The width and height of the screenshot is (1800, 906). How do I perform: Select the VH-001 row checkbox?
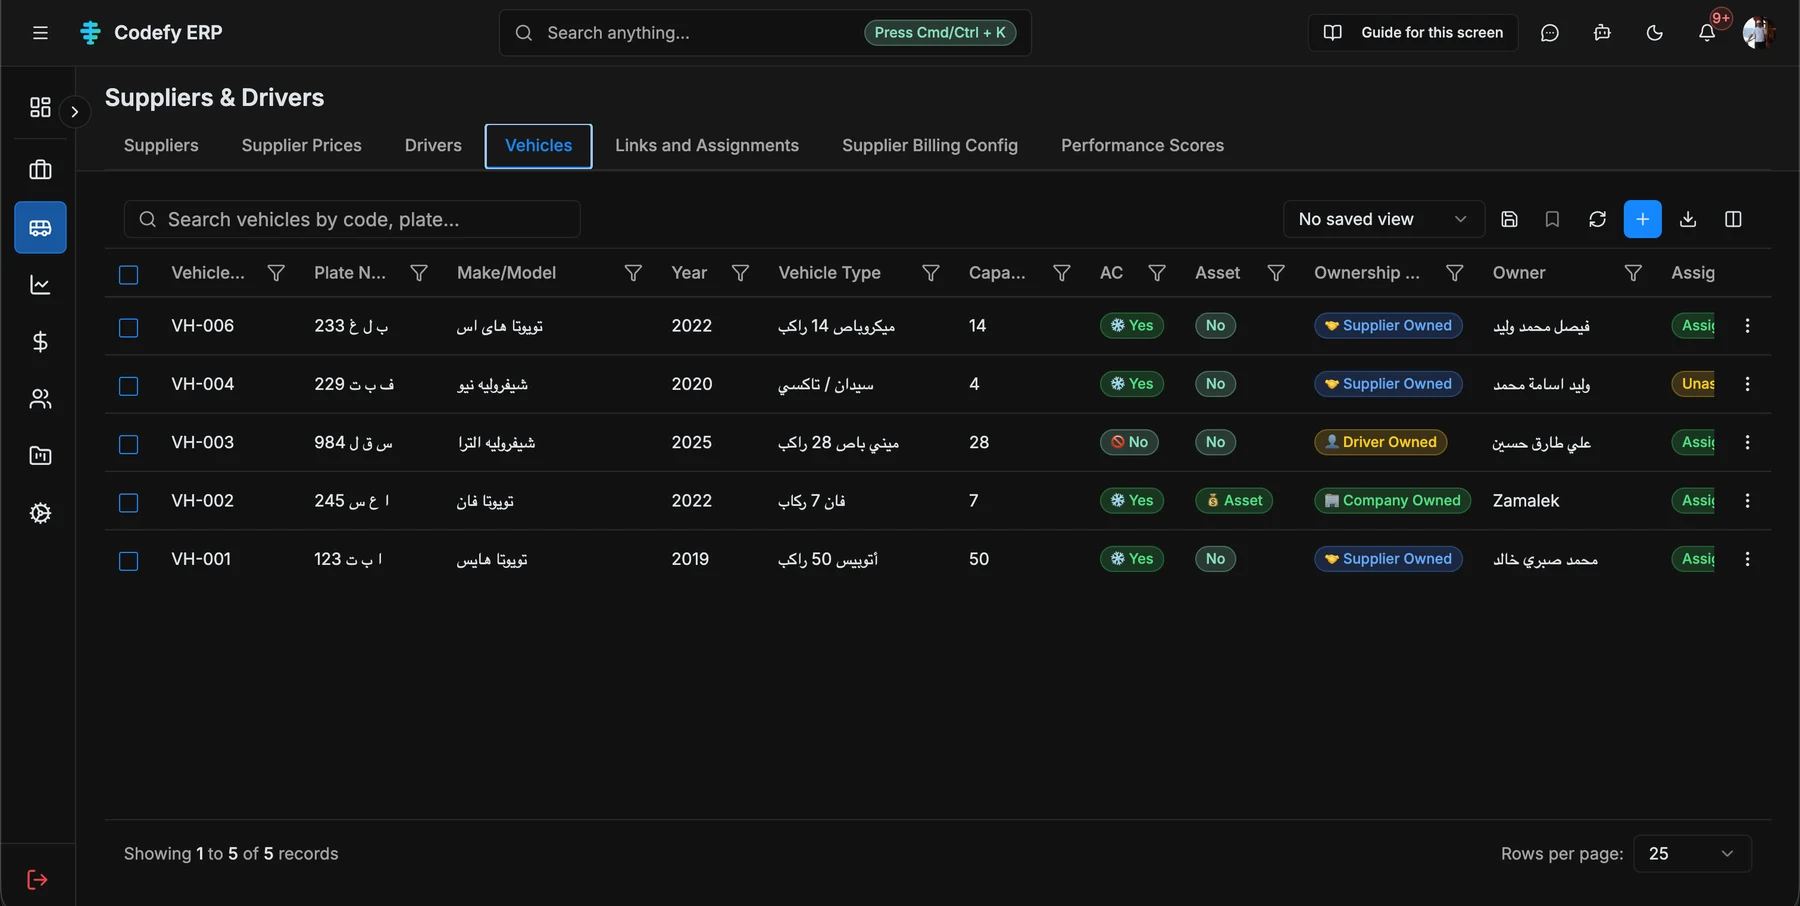(129, 561)
